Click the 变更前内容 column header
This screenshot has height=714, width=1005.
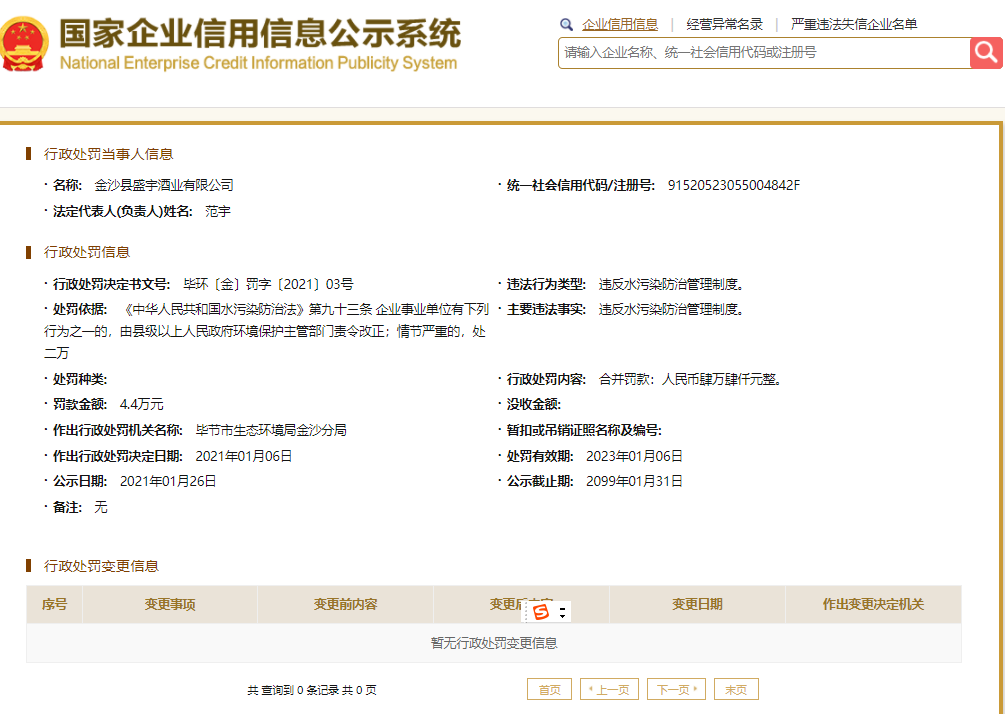click(345, 604)
